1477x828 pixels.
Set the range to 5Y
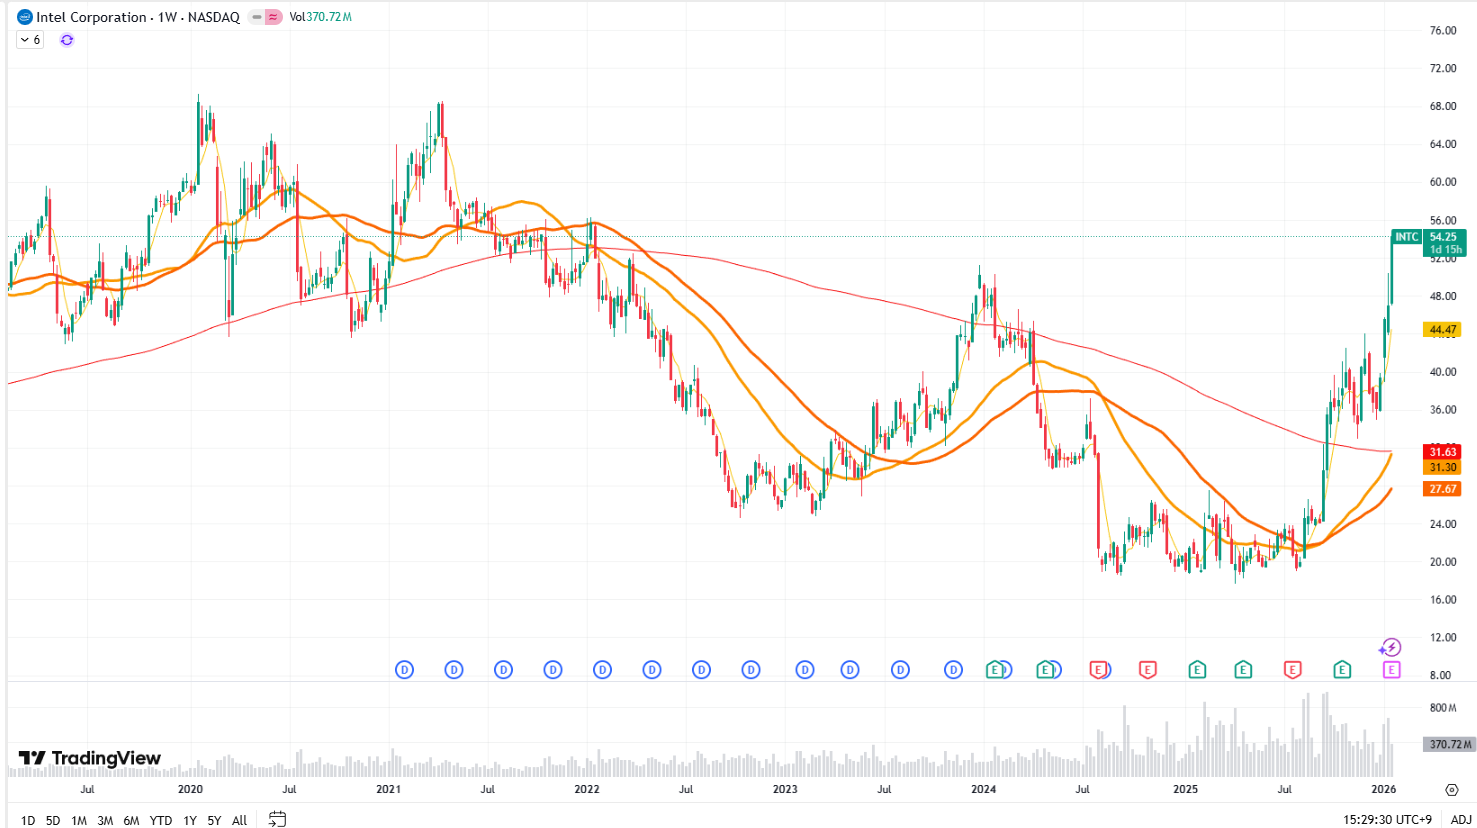pyautogui.click(x=214, y=820)
